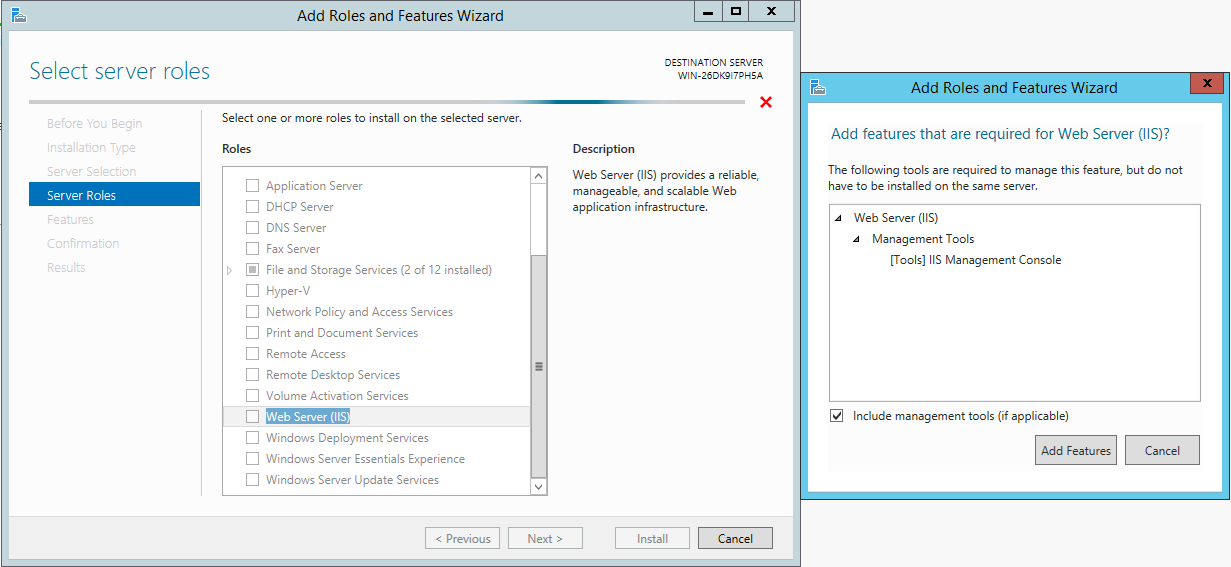Enable the Remote Access role checkbox
1231x567 pixels.
click(252, 354)
